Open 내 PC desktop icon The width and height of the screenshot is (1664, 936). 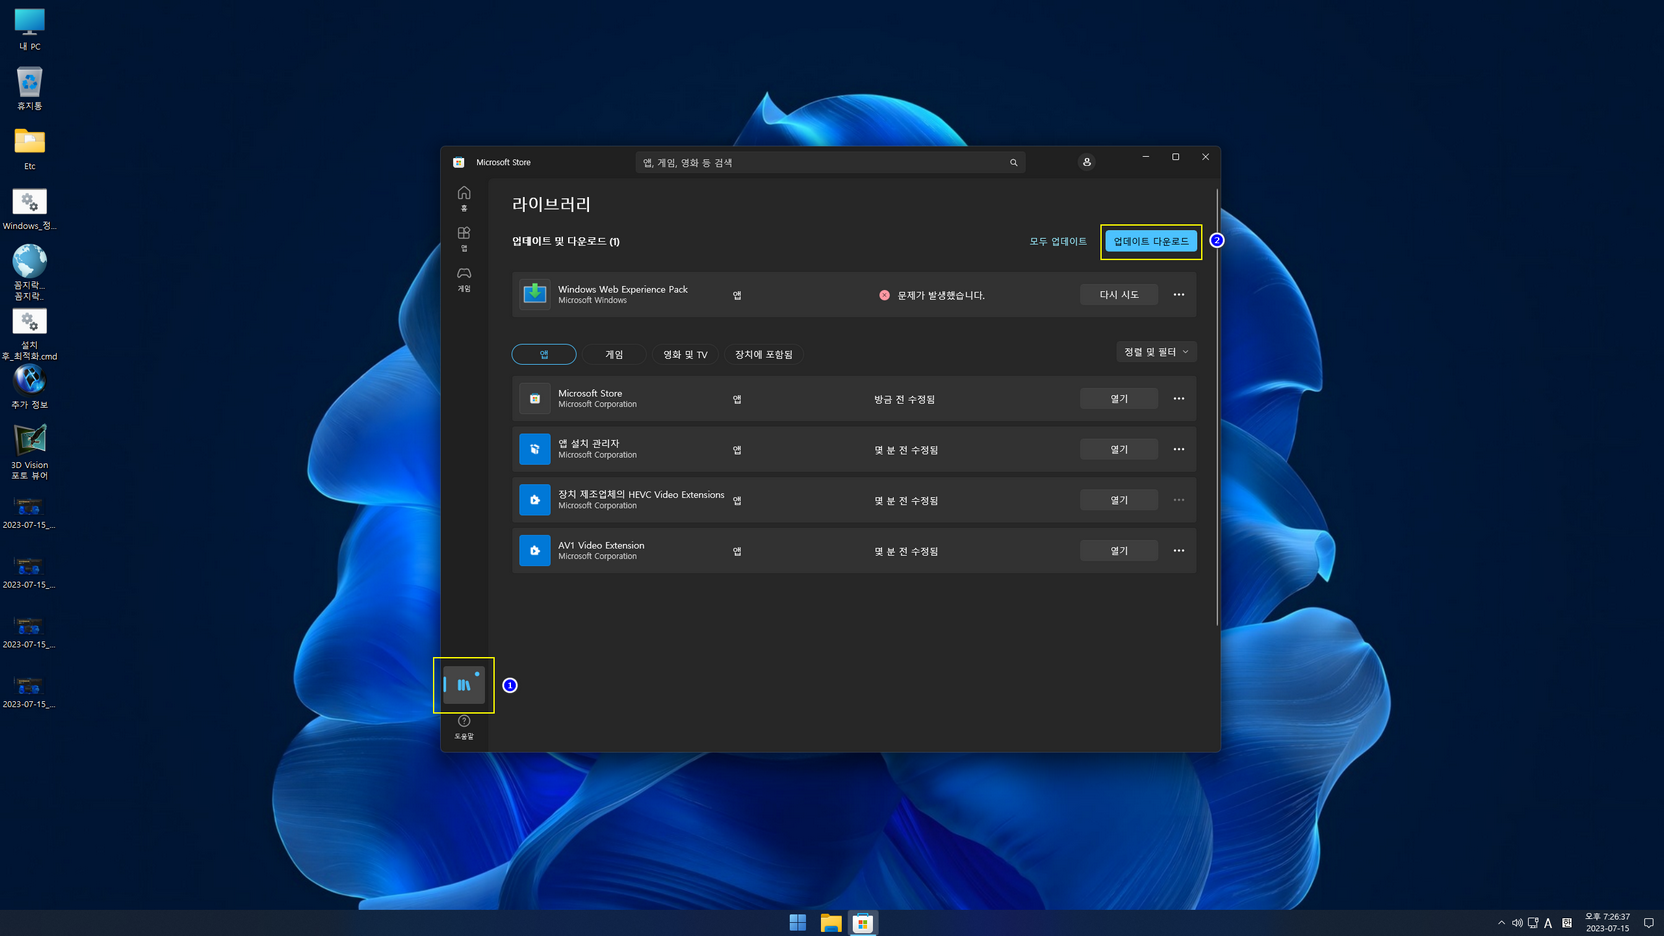(x=29, y=29)
